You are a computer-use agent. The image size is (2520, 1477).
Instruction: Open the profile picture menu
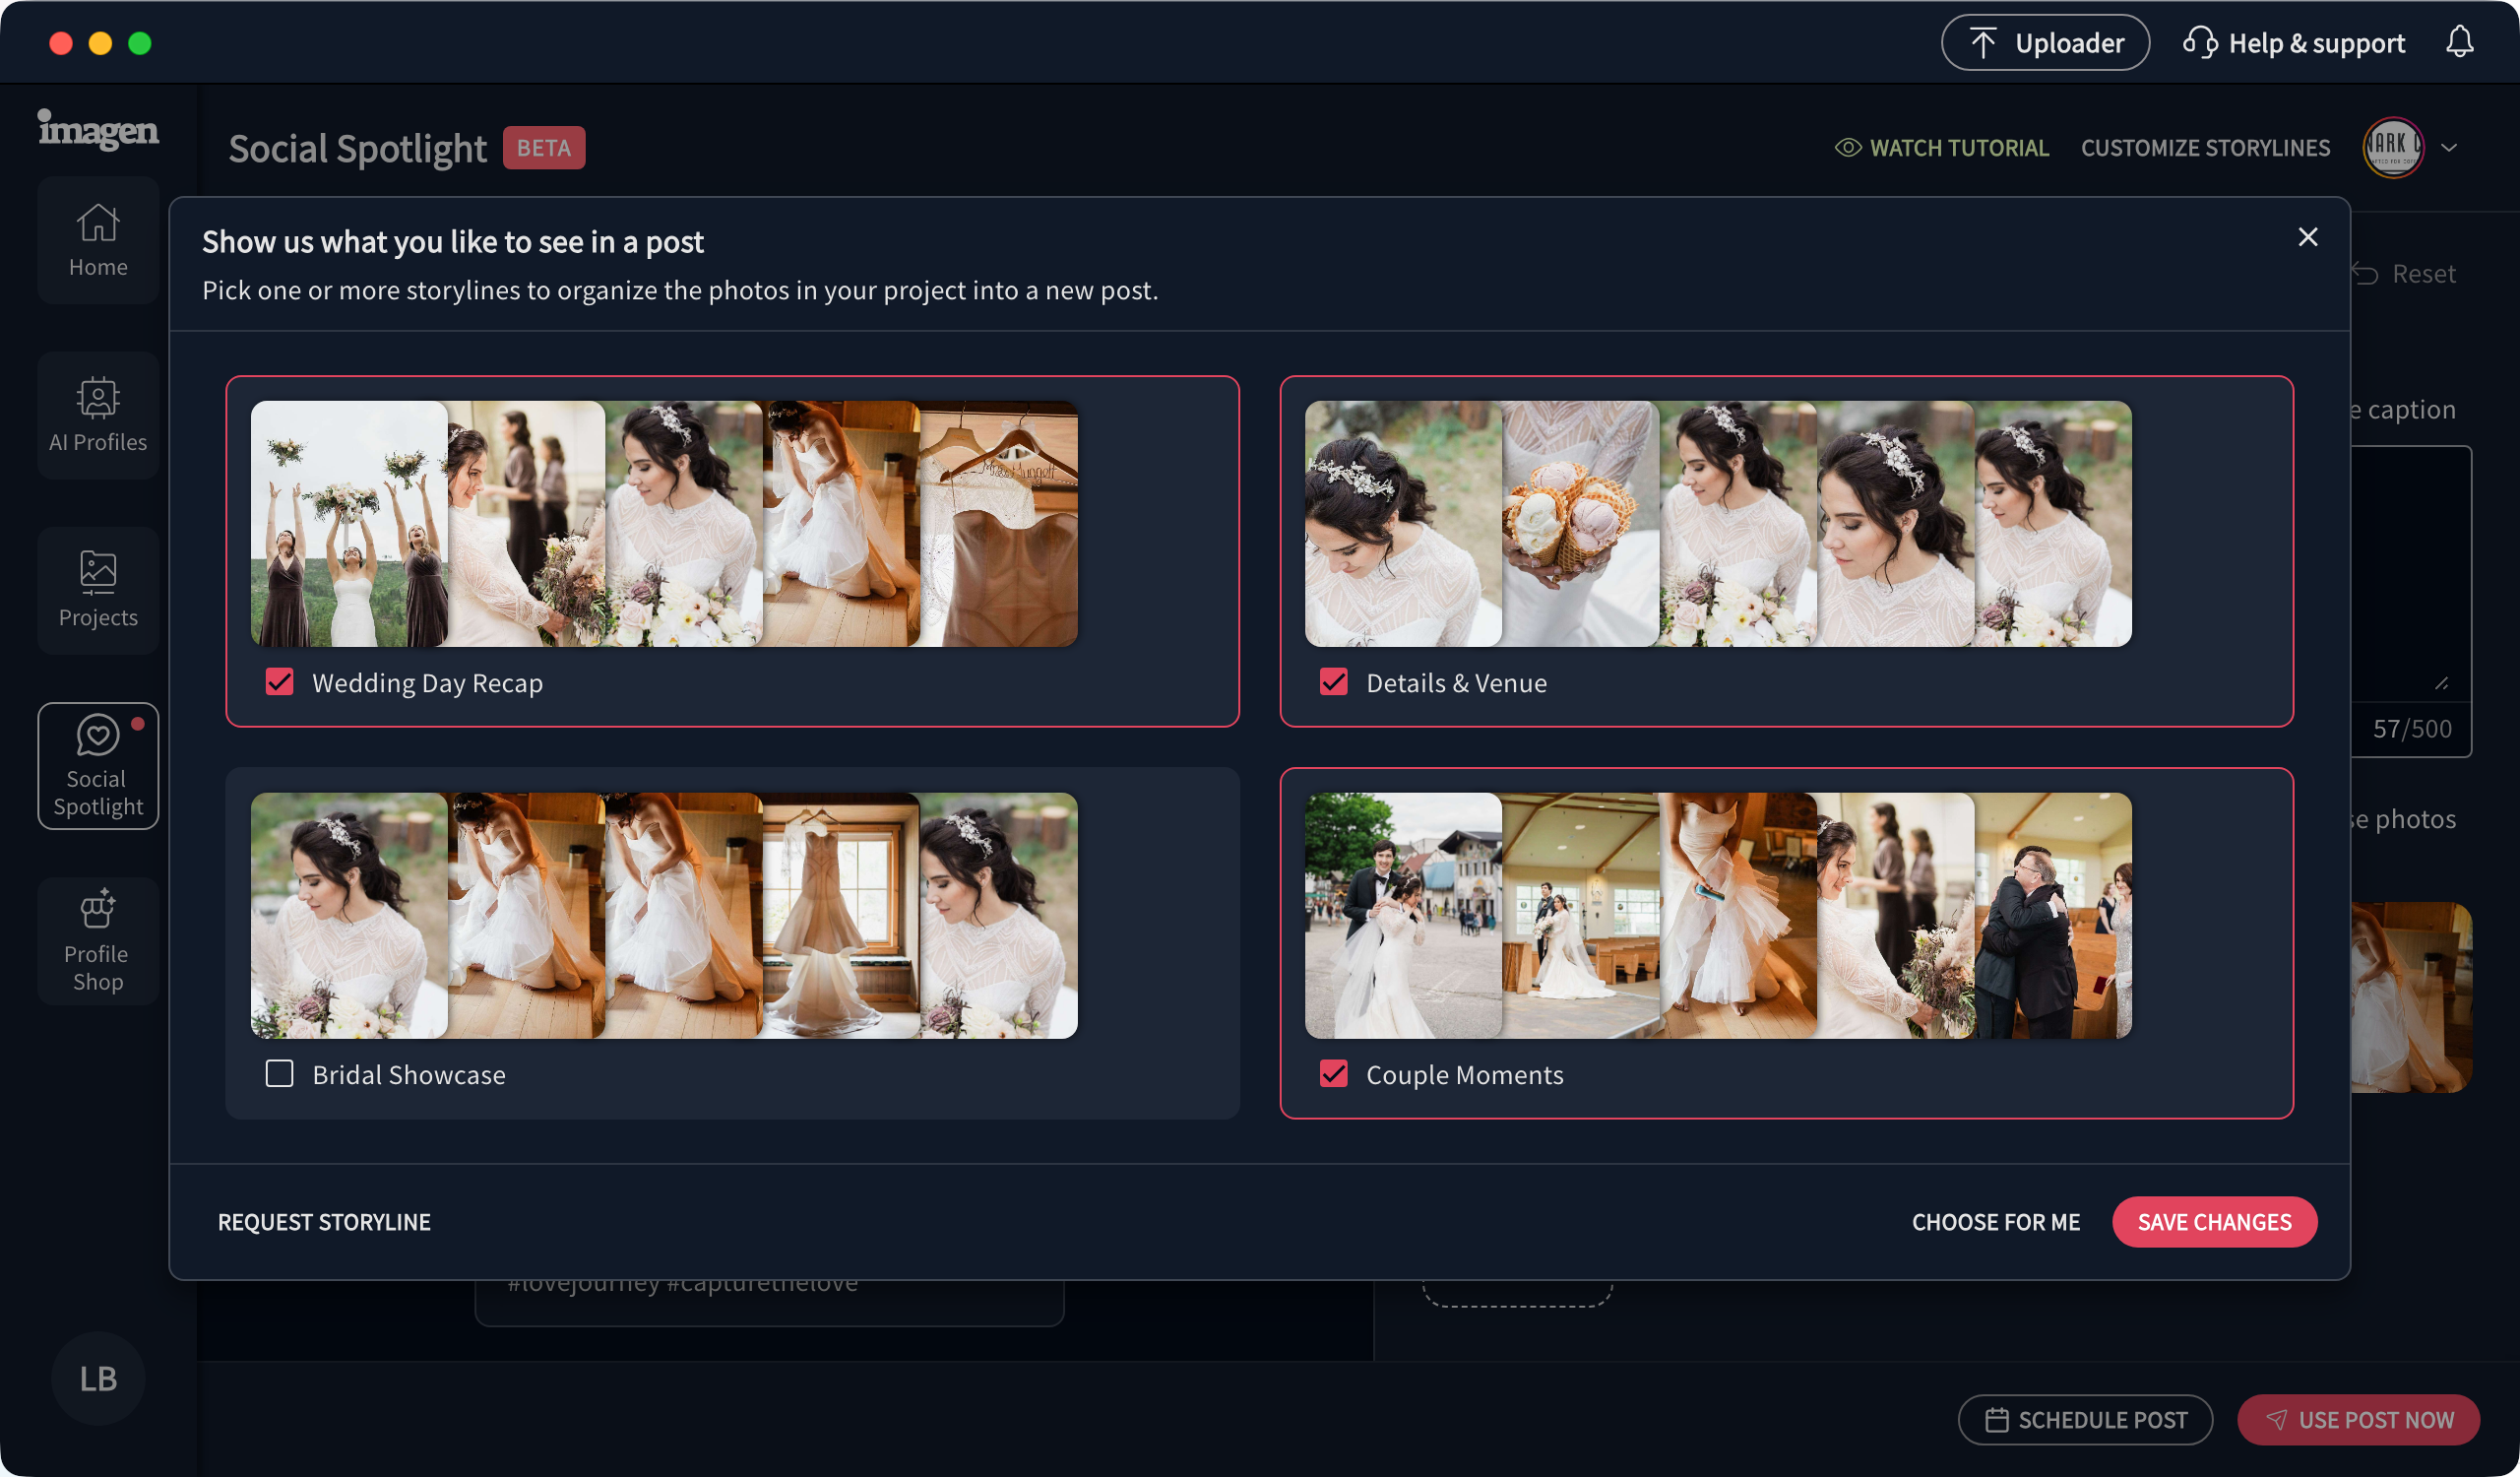coord(2392,148)
